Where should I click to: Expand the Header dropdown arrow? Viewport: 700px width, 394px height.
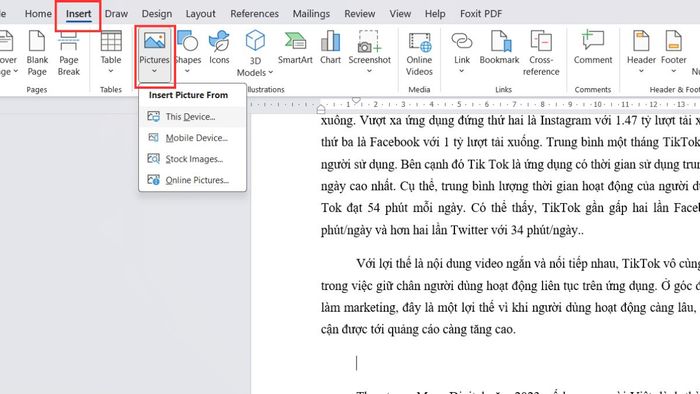pos(641,71)
